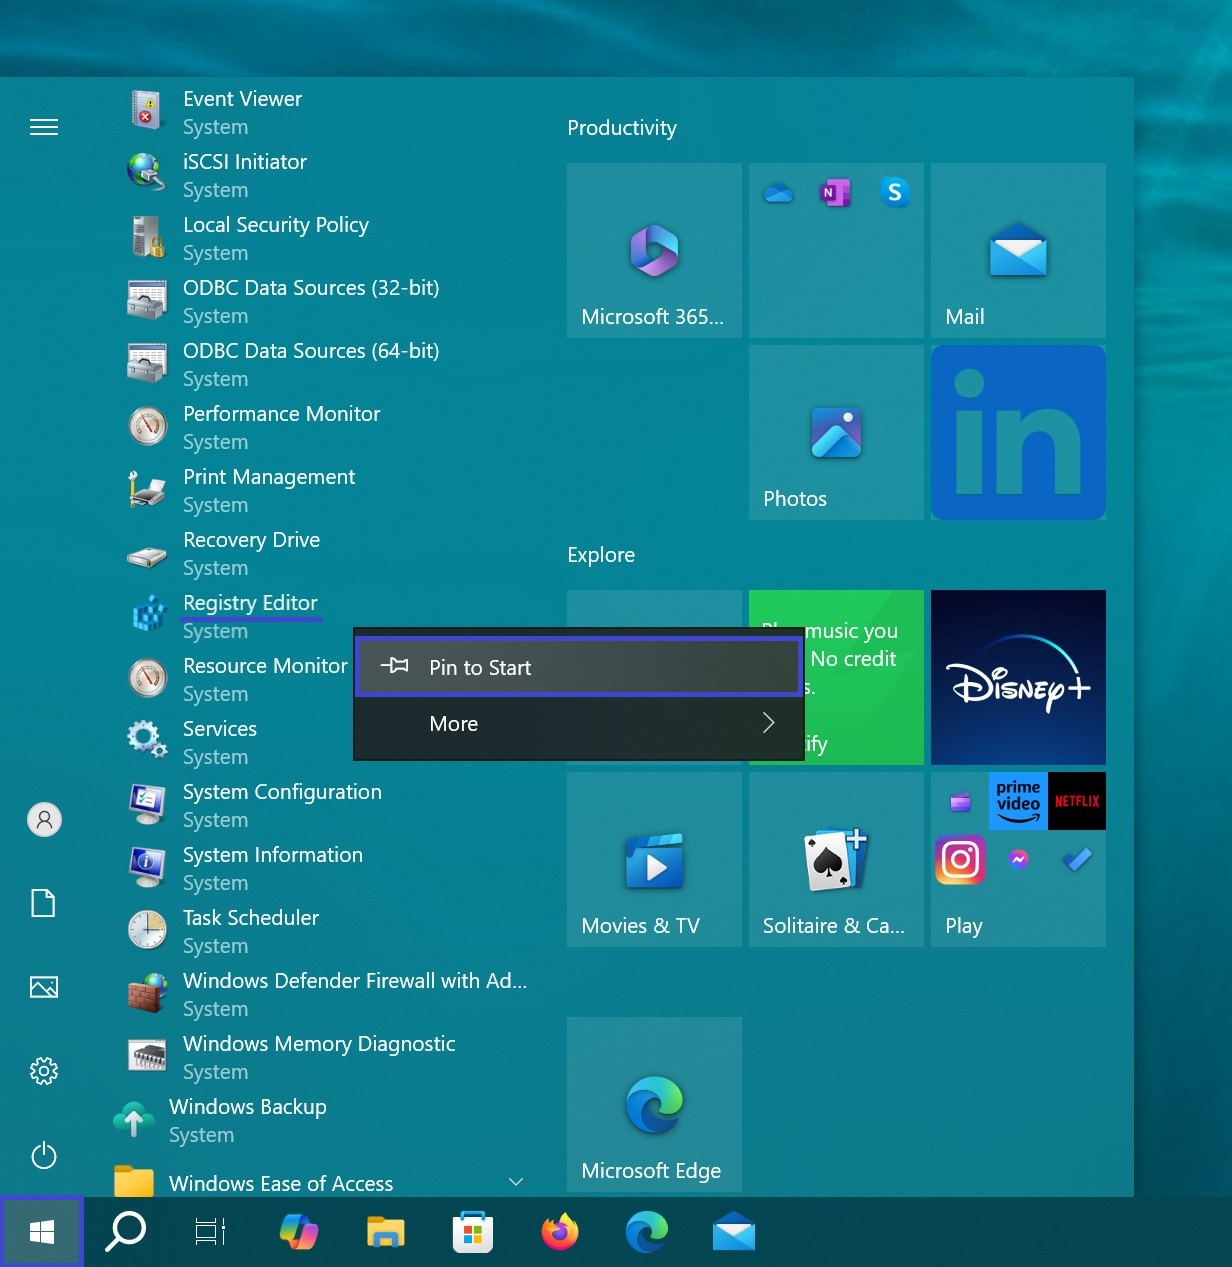The image size is (1232, 1267).
Task: Open the Windows Defender Firewall icon
Action: (147, 992)
